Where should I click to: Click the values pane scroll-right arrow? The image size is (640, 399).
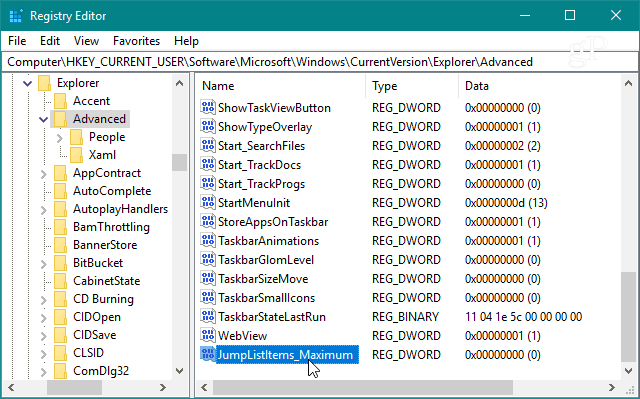(x=611, y=387)
